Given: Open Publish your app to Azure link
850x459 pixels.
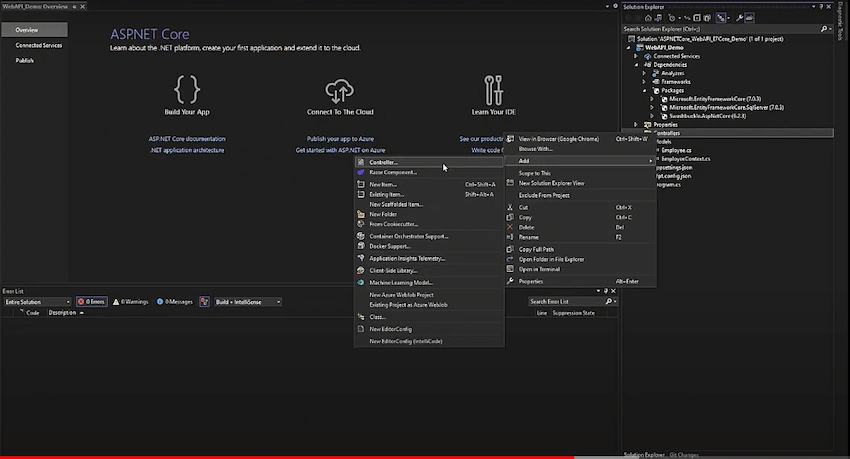Looking at the screenshot, I should pyautogui.click(x=340, y=139).
